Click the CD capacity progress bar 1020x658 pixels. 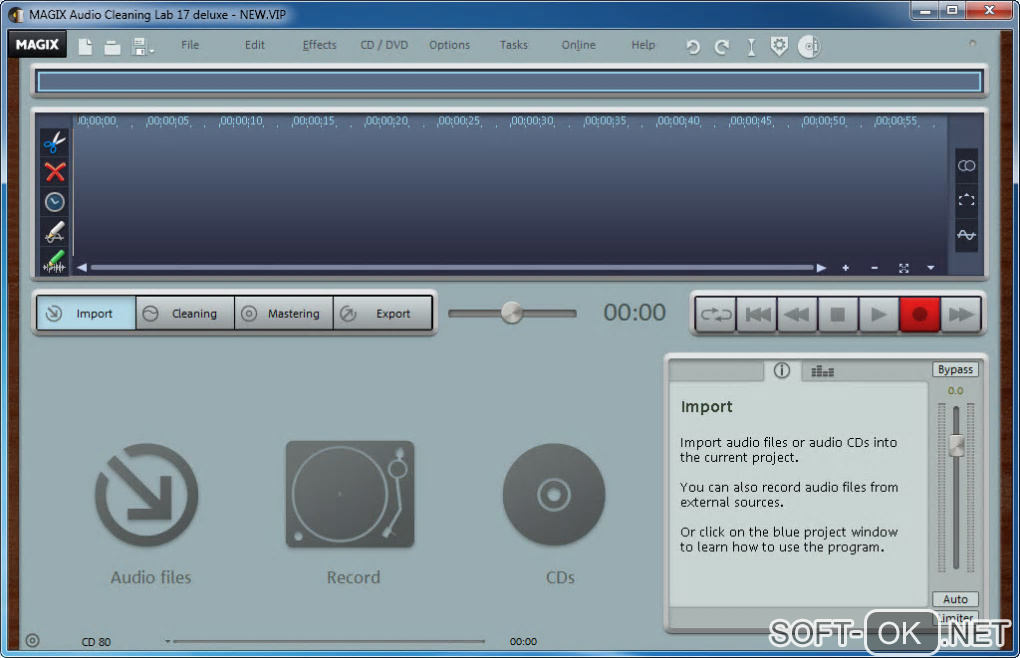[329, 641]
